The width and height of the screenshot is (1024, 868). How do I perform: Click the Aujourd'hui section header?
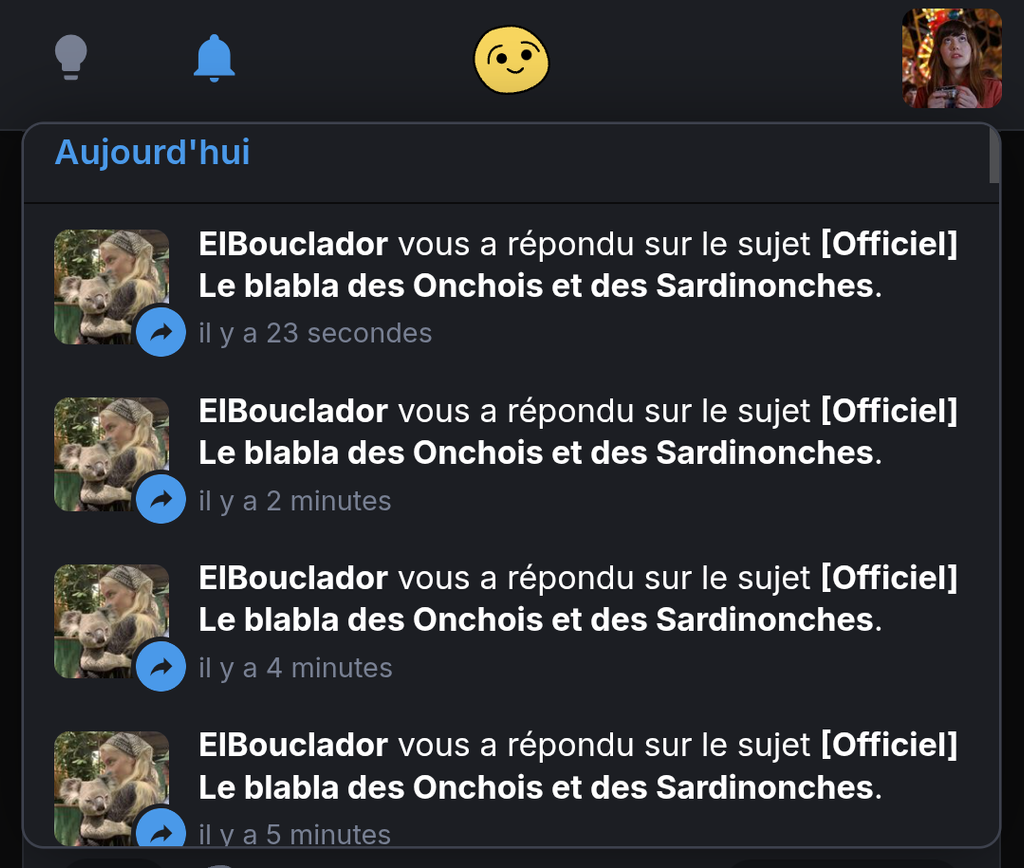[x=152, y=153]
